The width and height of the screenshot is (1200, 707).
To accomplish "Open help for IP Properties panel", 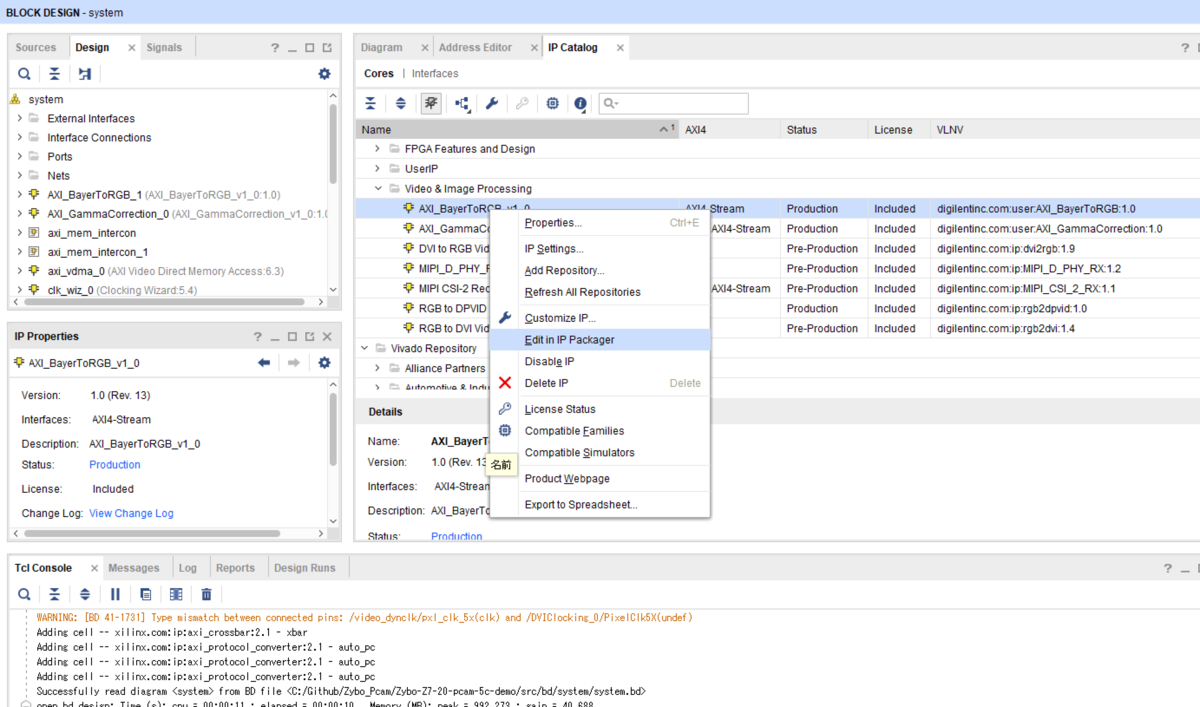I will click(x=257, y=337).
